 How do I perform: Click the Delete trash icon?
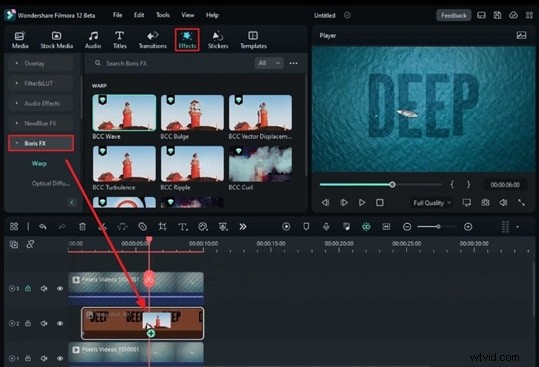point(82,227)
